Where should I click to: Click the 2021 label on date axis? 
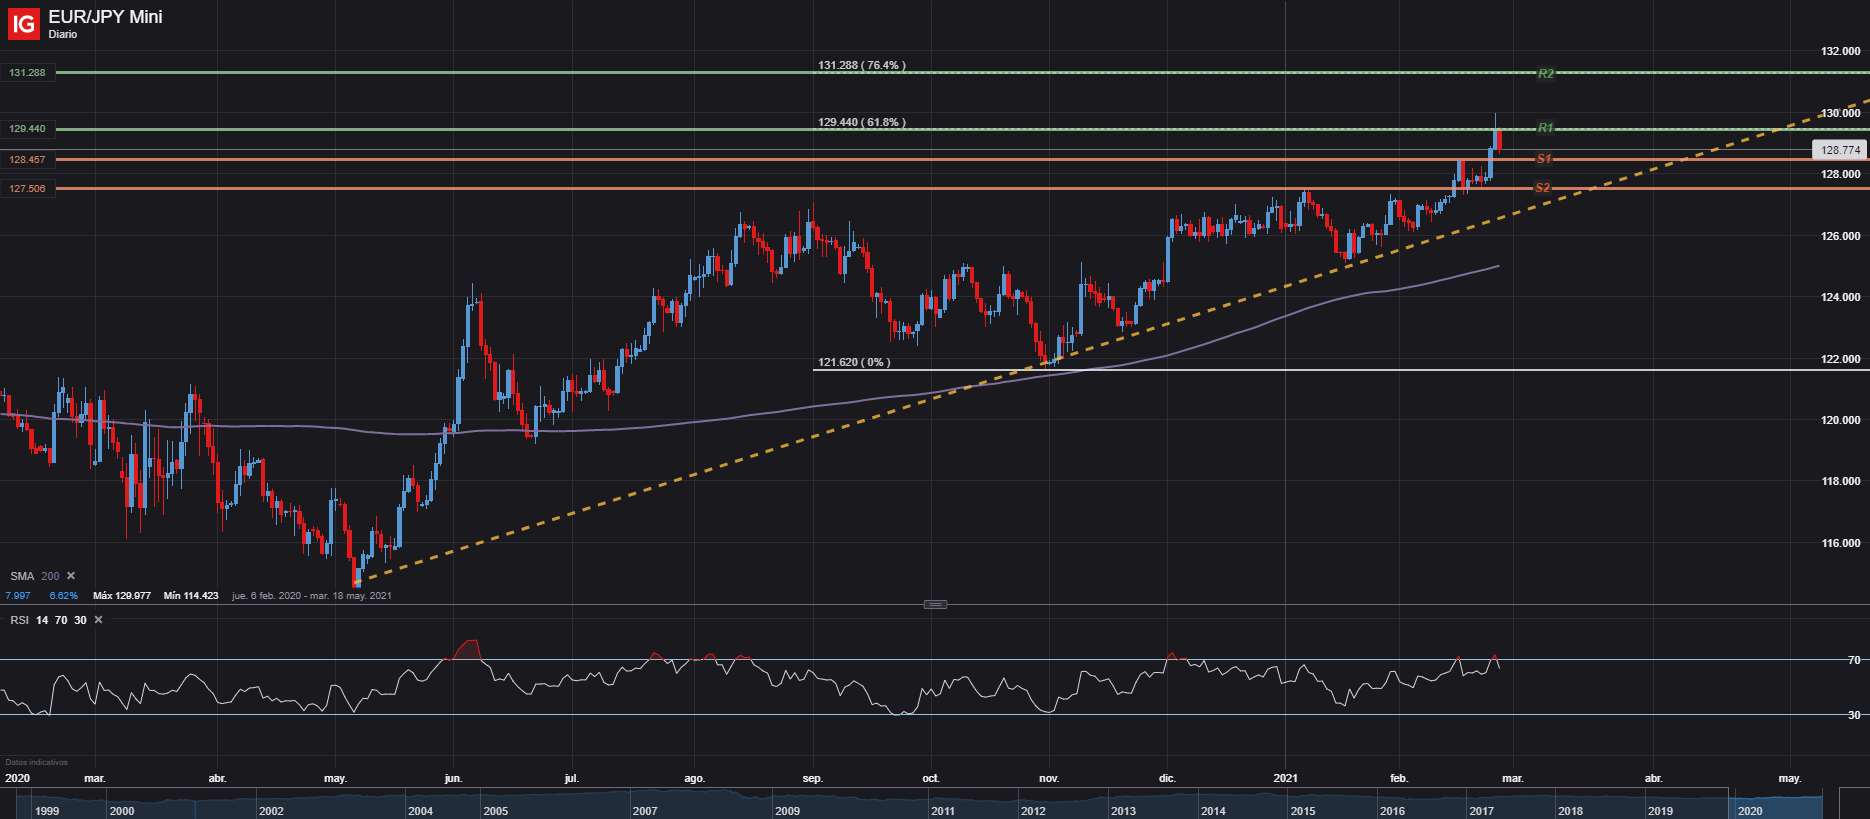[x=1286, y=778]
